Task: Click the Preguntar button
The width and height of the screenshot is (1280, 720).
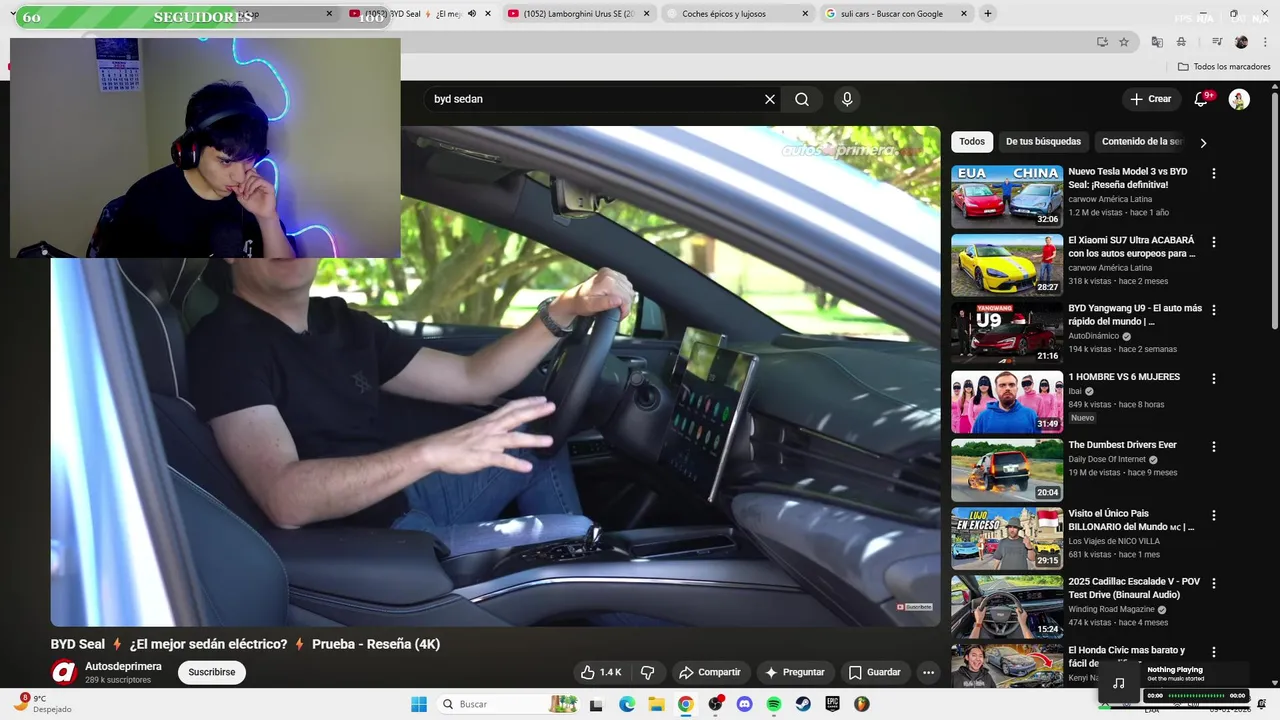Action: coord(795,672)
